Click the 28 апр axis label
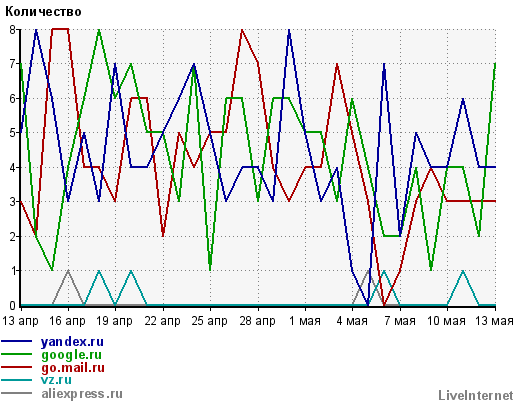This screenshot has width=520, height=405. [x=257, y=321]
